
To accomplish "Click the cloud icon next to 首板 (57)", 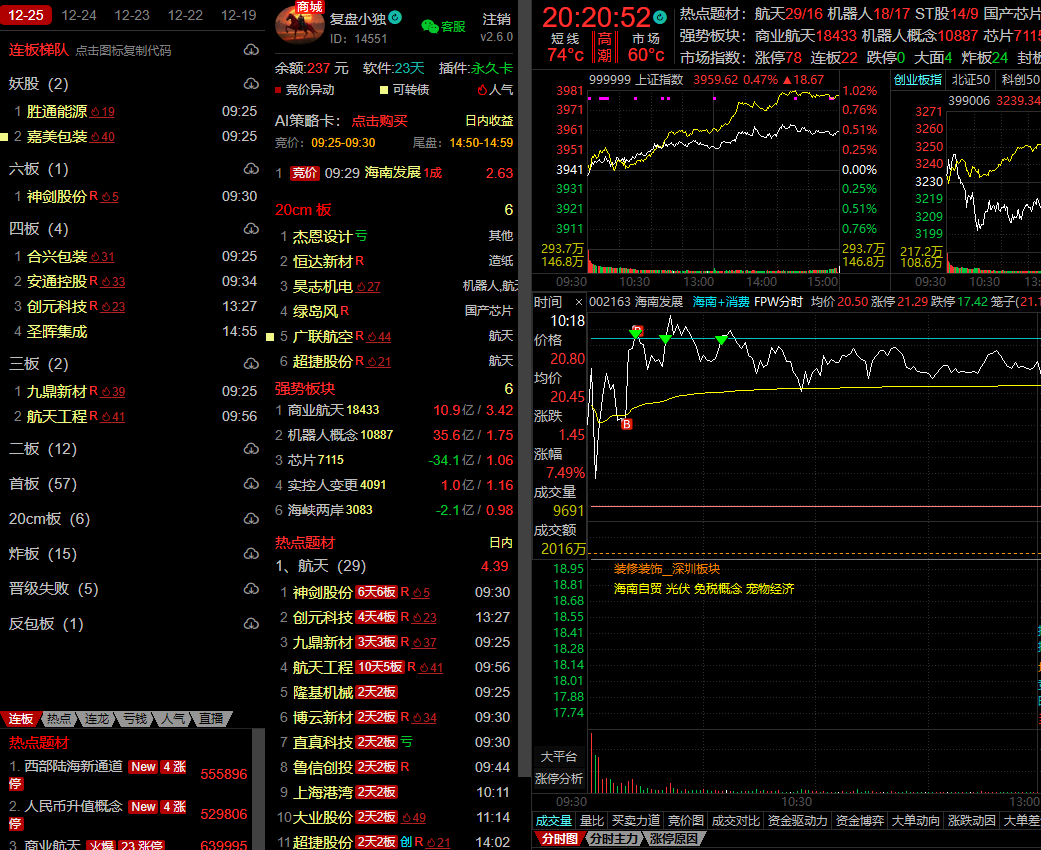I will click(251, 484).
